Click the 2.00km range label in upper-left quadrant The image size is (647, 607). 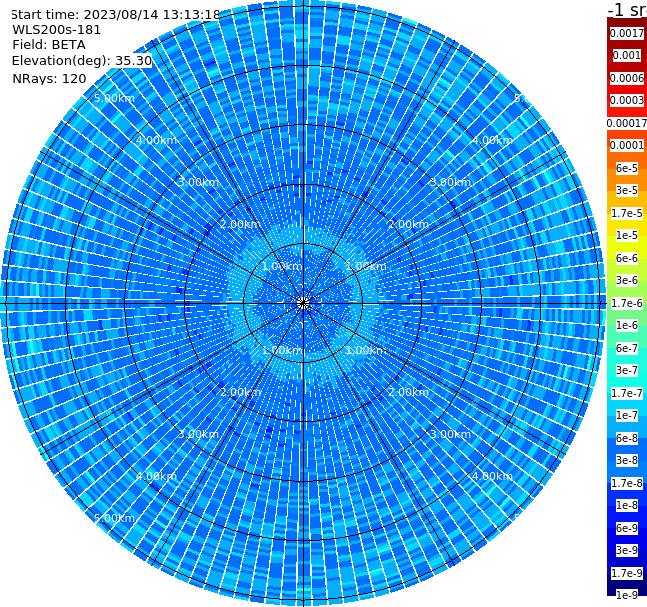[241, 224]
